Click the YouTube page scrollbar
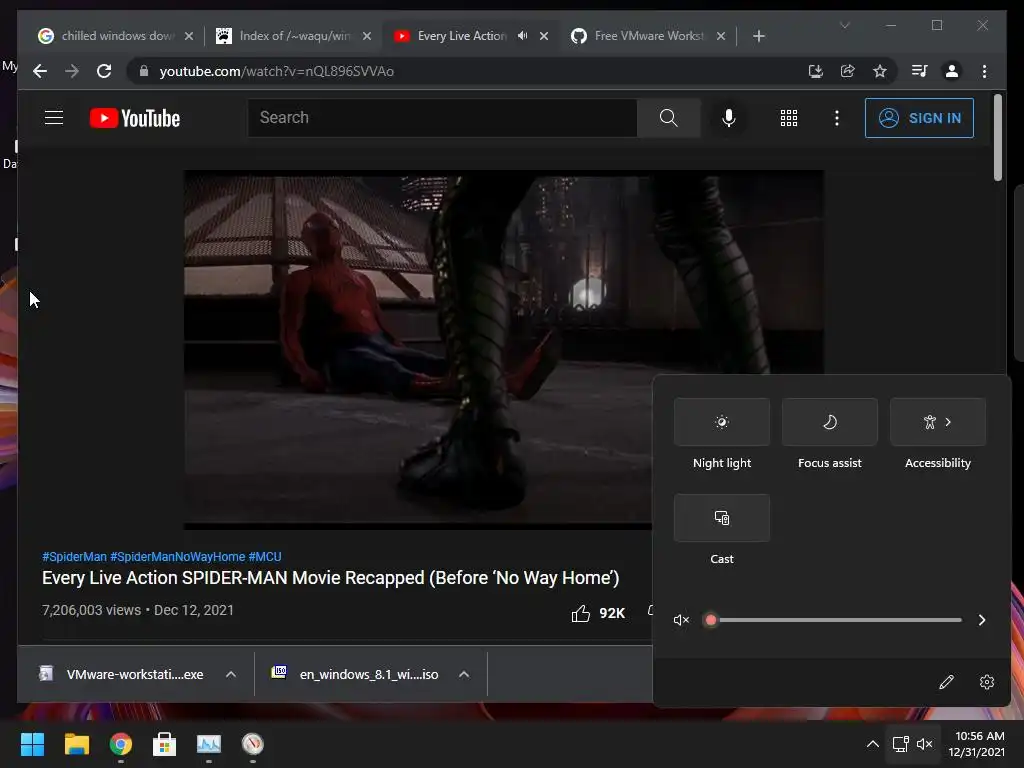1024x768 pixels. coord(997,137)
